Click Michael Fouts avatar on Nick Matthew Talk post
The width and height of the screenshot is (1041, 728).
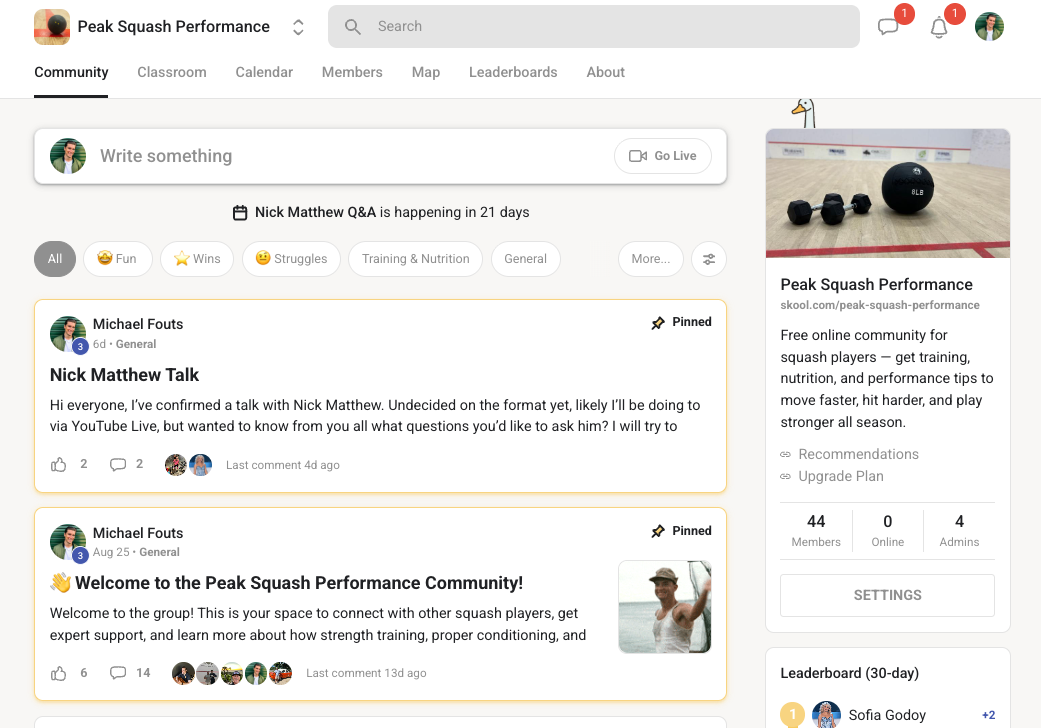pos(68,334)
